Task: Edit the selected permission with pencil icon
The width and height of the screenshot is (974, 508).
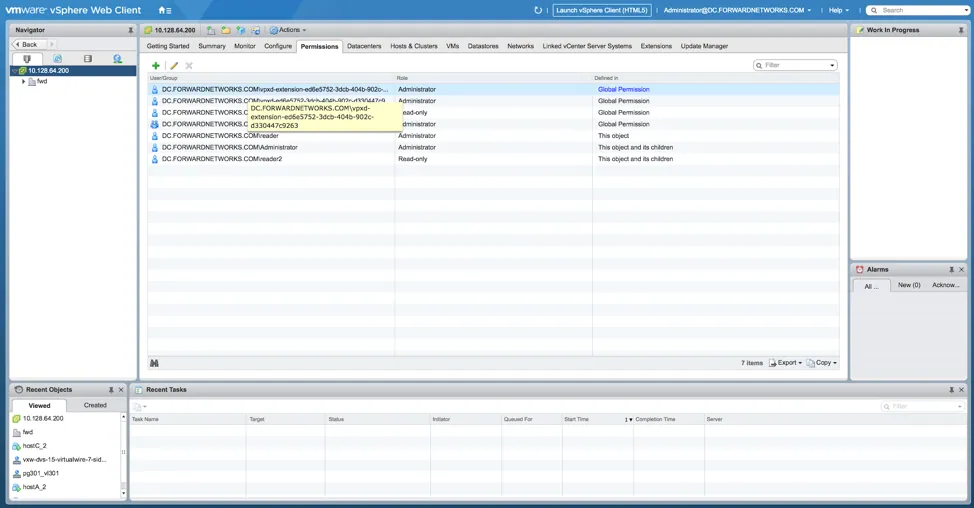Action: [x=174, y=65]
